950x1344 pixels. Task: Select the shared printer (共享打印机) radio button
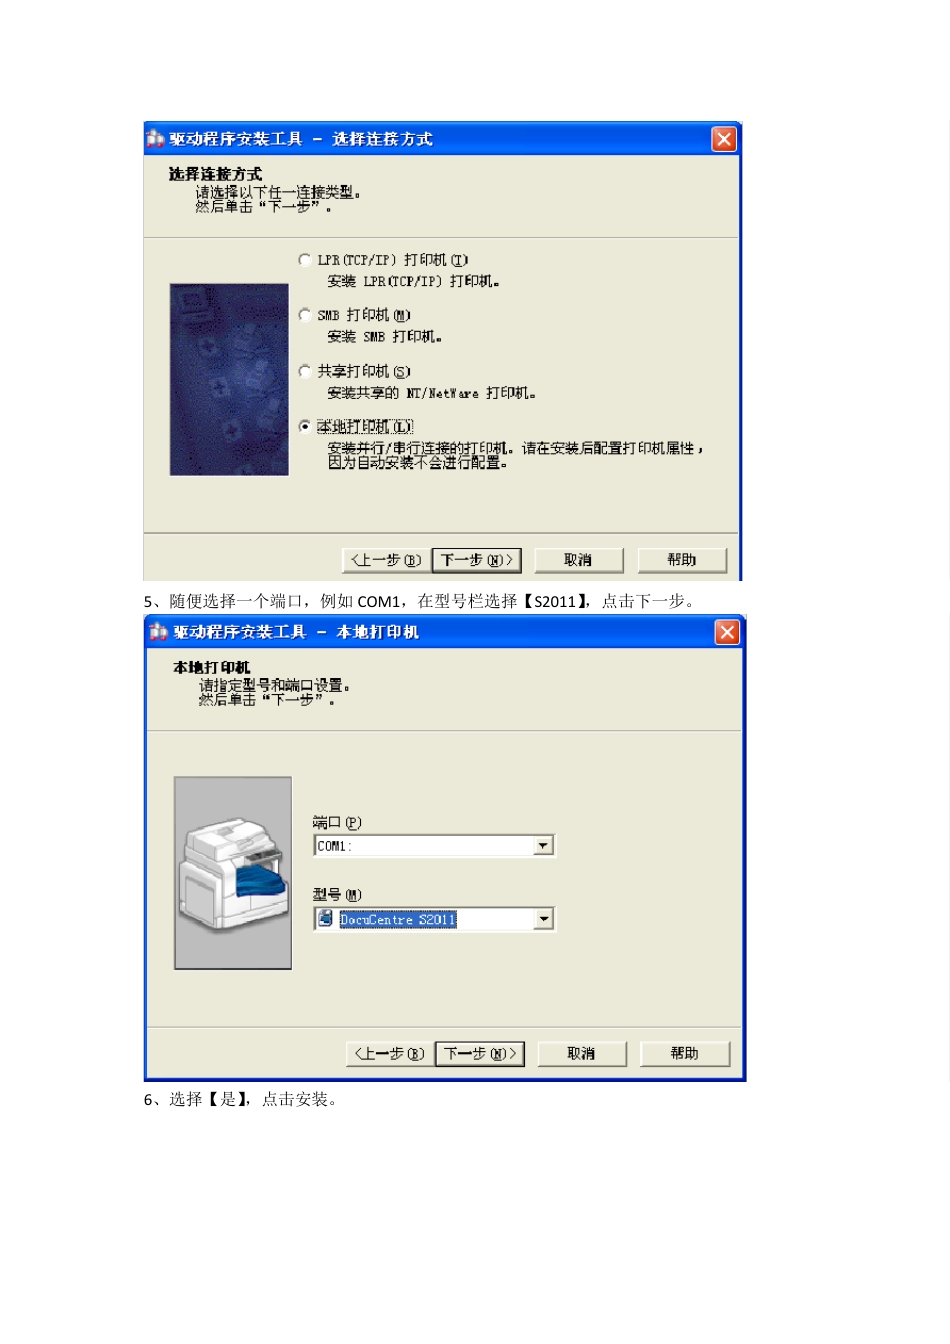(x=305, y=371)
